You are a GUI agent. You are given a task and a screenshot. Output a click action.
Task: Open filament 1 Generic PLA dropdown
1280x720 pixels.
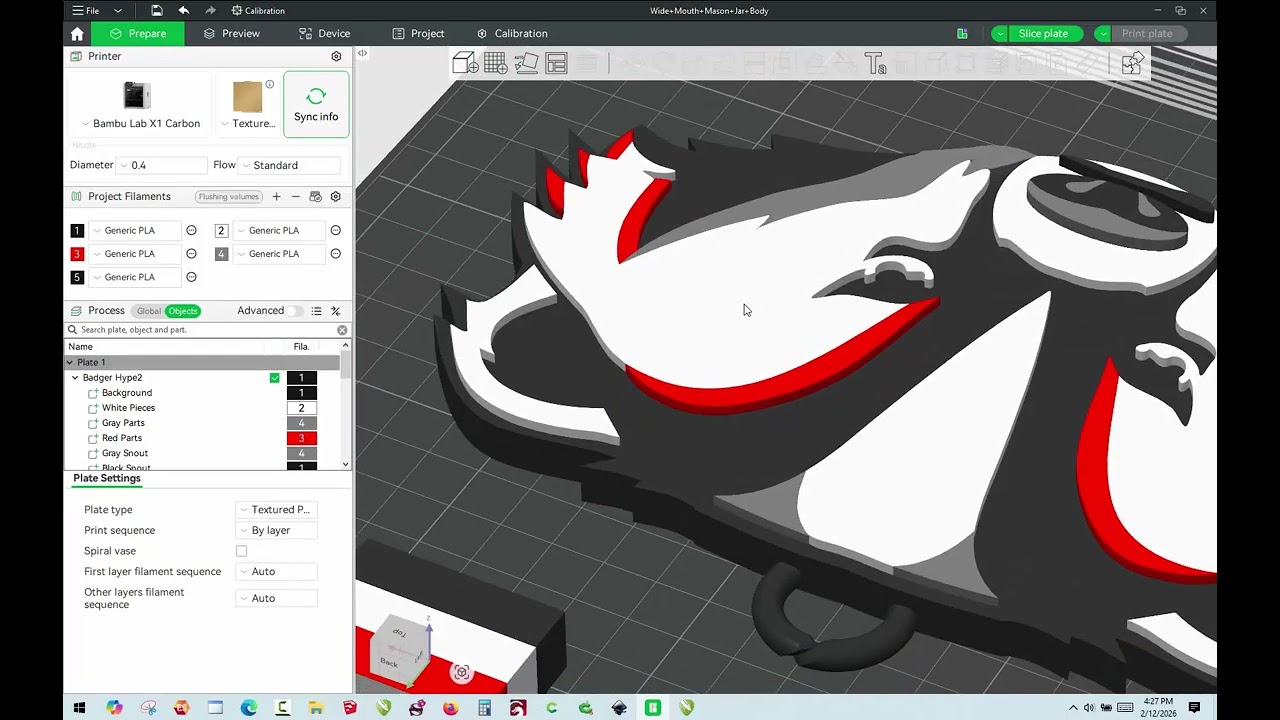tap(135, 230)
